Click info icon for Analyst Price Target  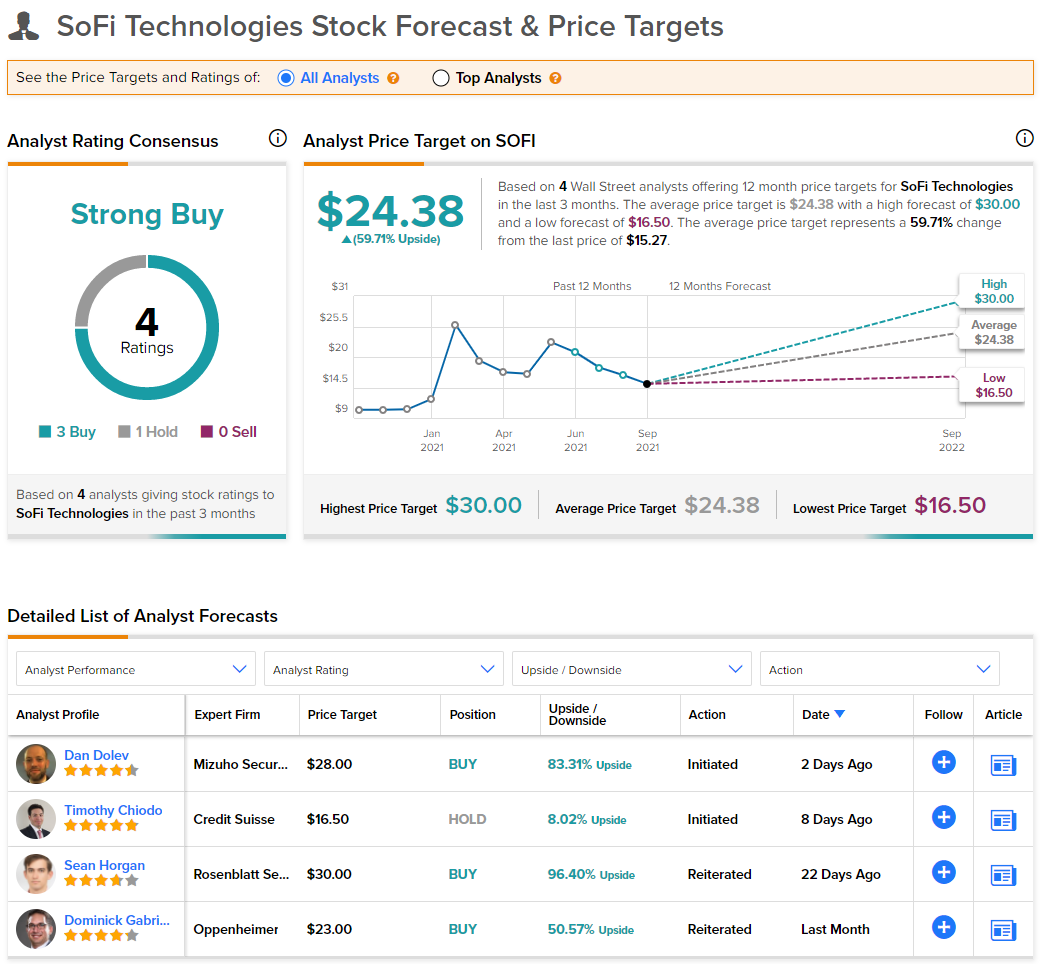(x=1024, y=138)
